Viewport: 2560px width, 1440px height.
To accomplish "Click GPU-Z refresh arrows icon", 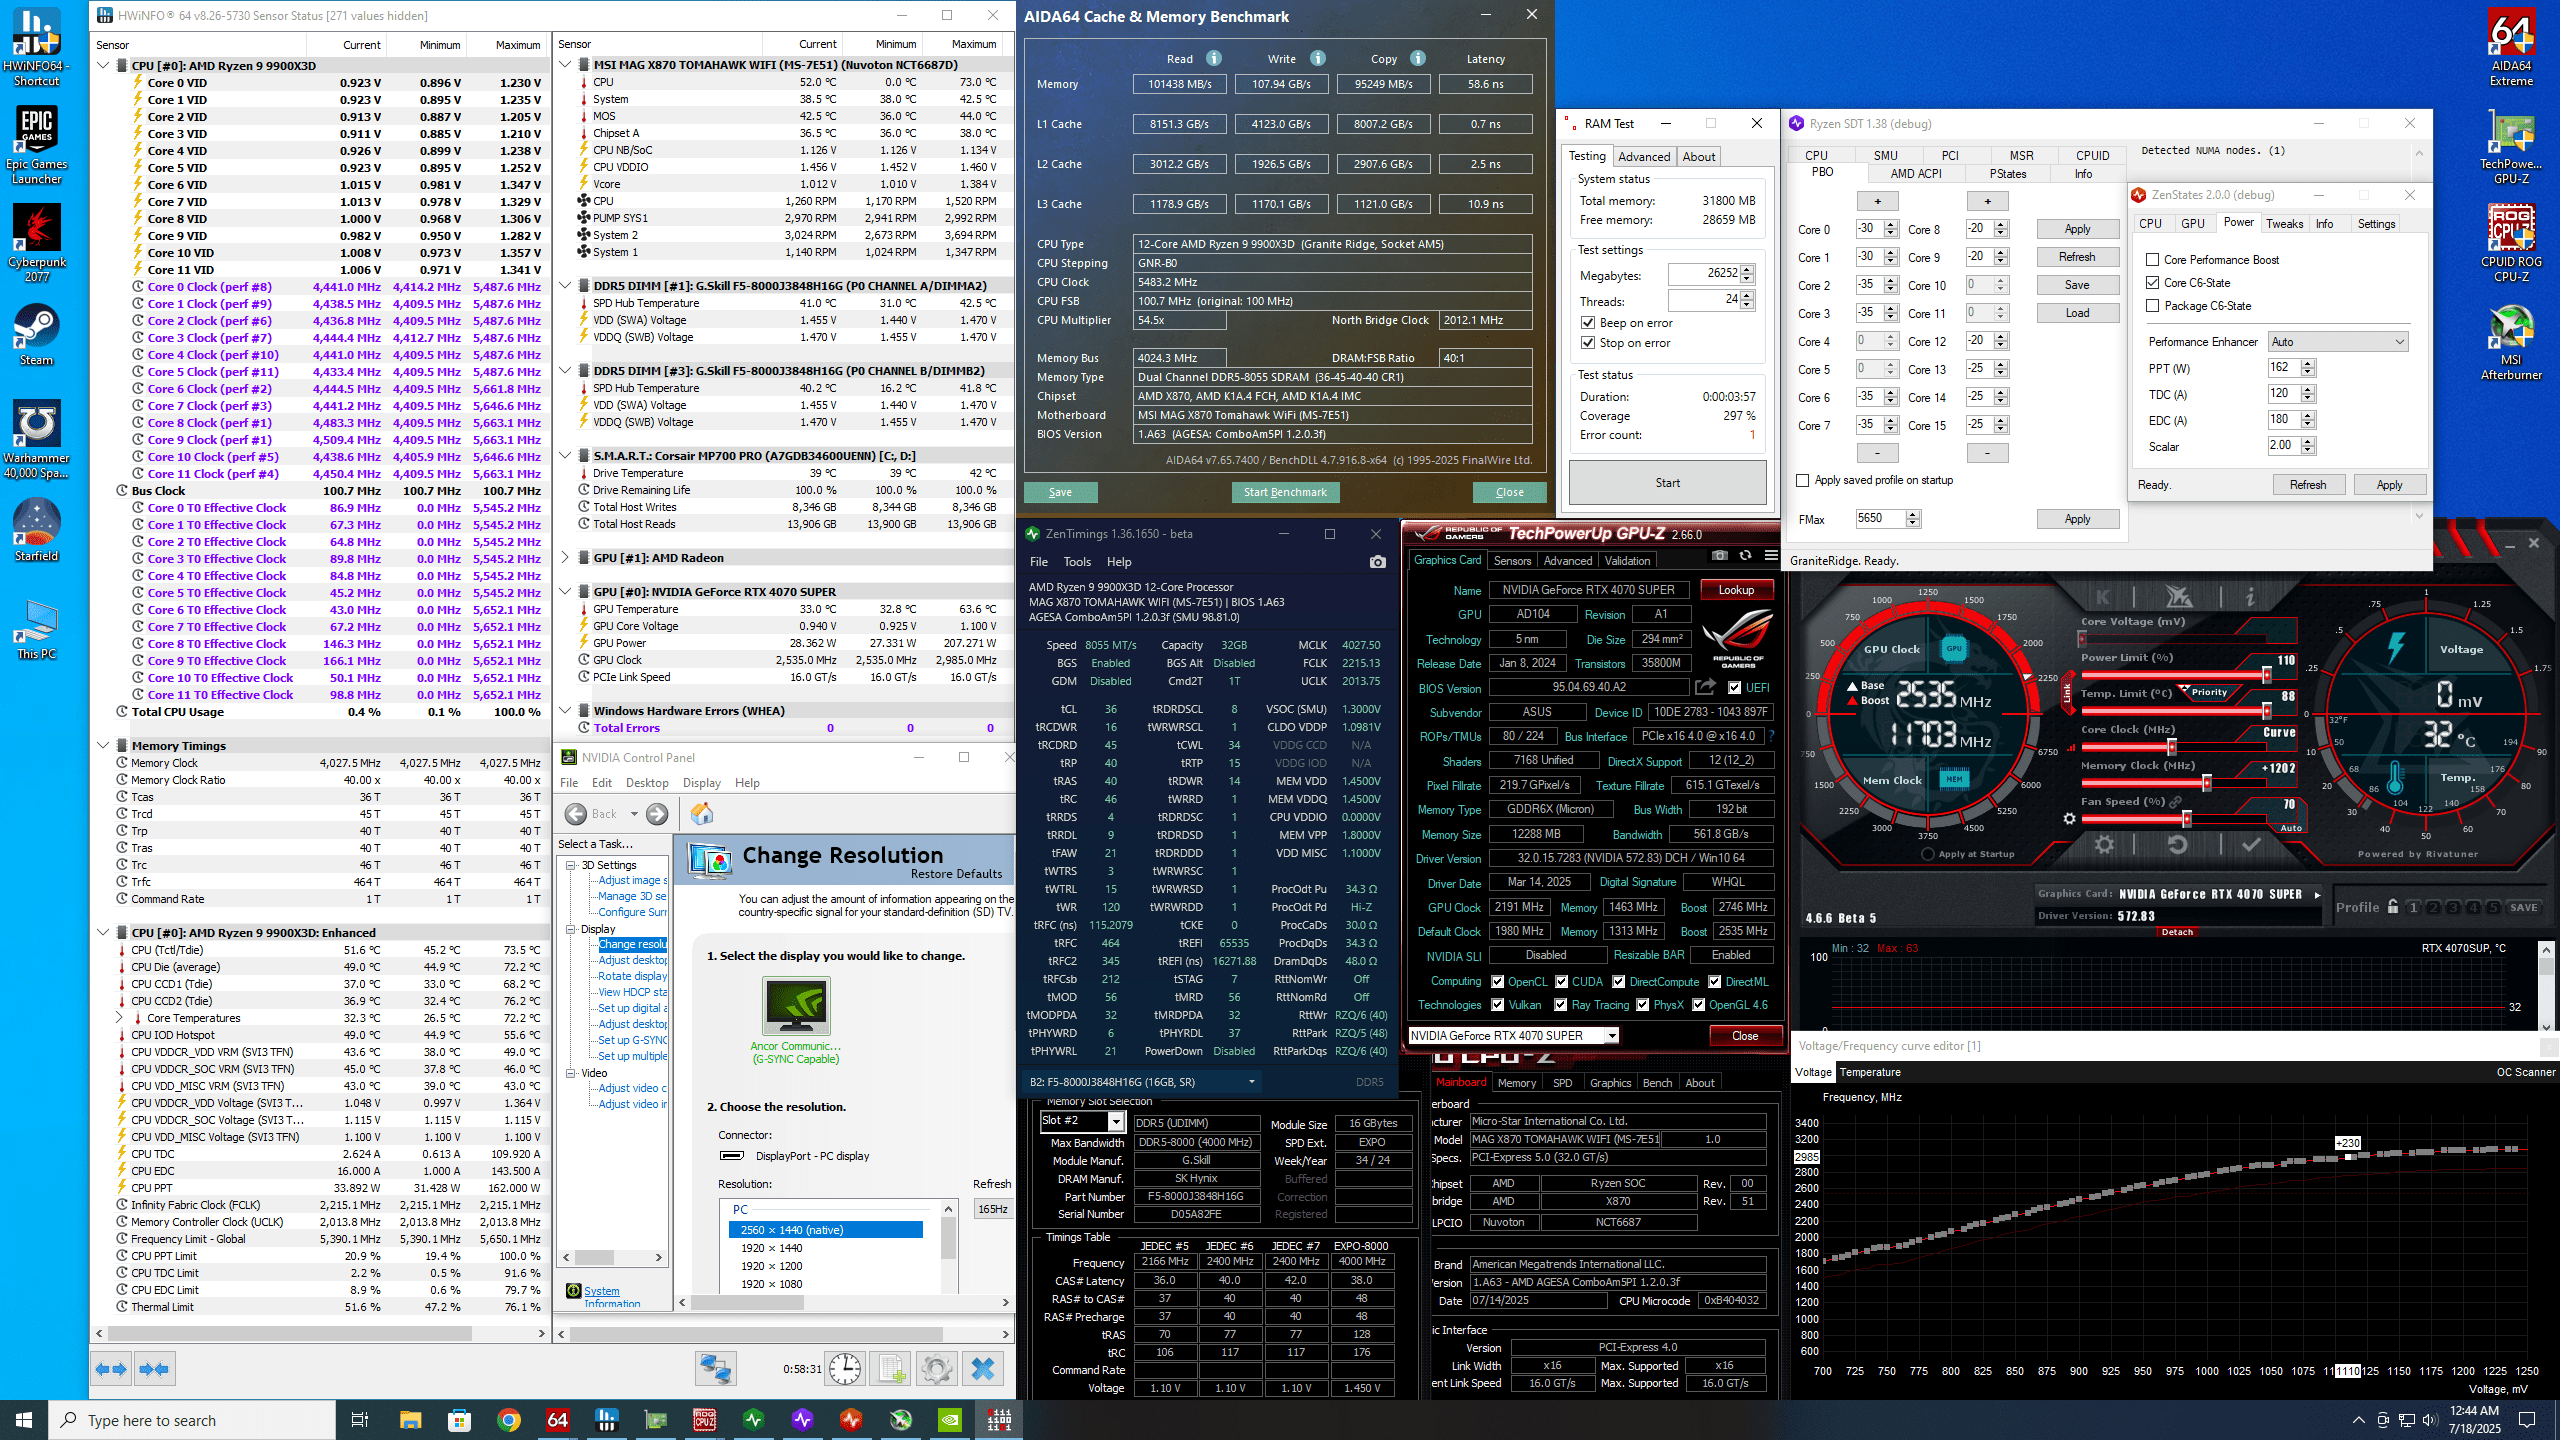I will pyautogui.click(x=1745, y=556).
